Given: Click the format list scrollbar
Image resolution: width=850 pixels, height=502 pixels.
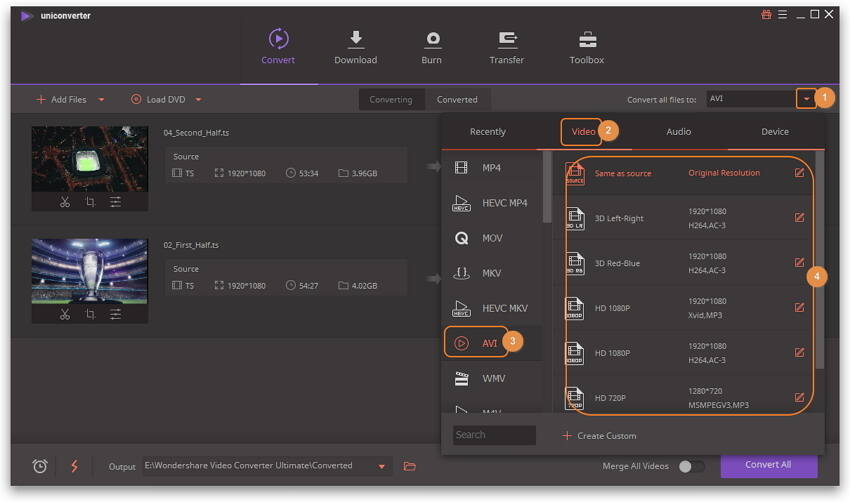Looking at the screenshot, I should 547,187.
